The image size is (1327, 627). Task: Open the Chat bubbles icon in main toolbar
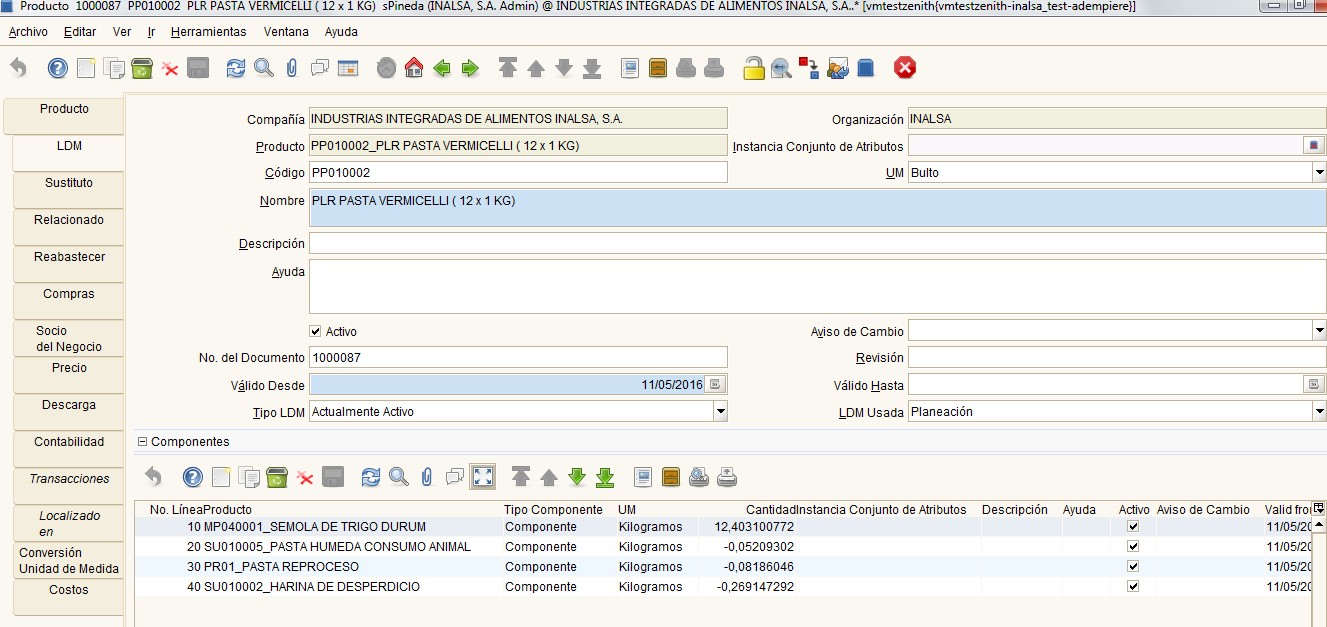pyautogui.click(x=319, y=68)
